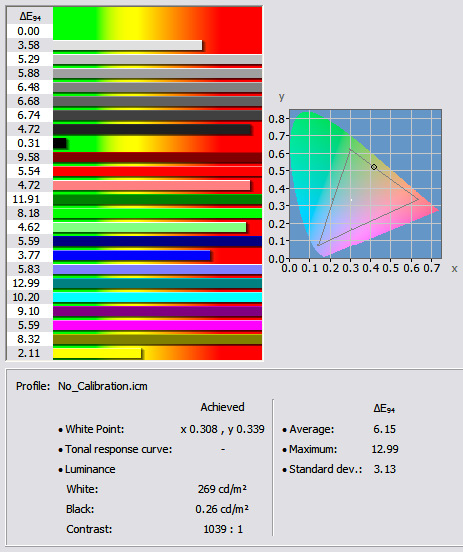Select the bright green bar at 8.18
Image resolution: width=463 pixels, height=552 pixels.
[x=157, y=213]
